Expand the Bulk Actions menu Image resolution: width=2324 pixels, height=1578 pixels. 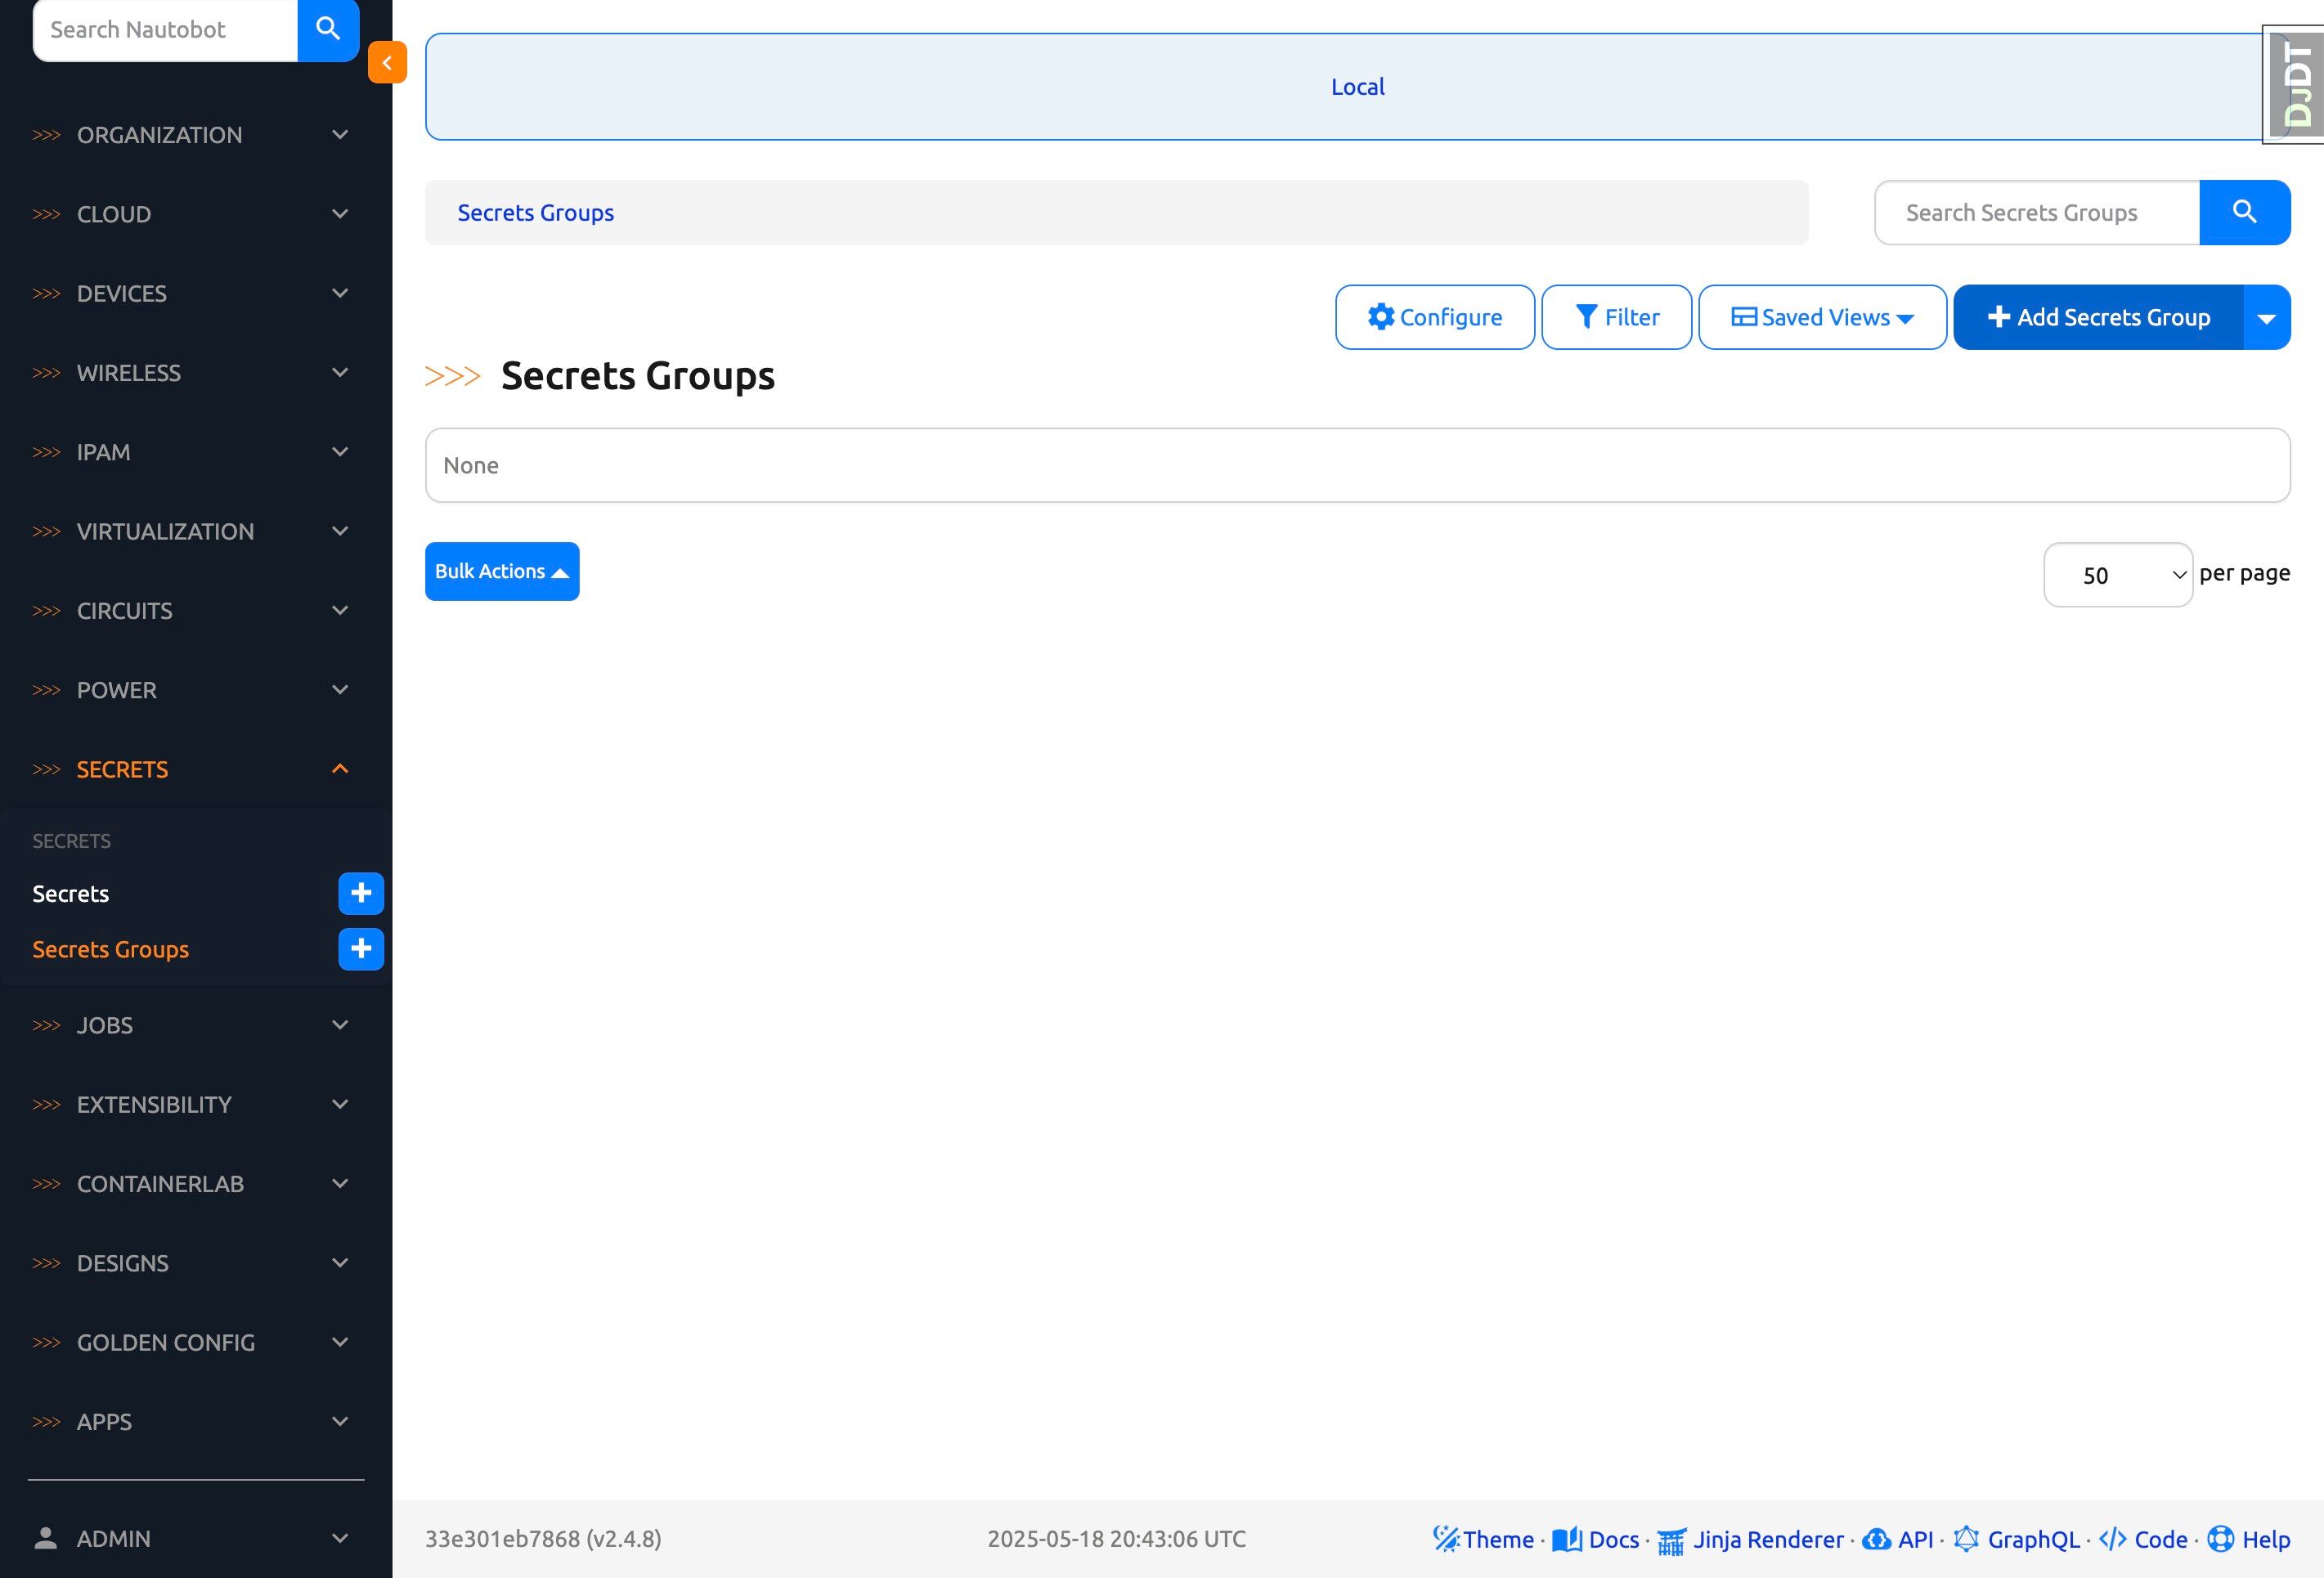tap(502, 571)
